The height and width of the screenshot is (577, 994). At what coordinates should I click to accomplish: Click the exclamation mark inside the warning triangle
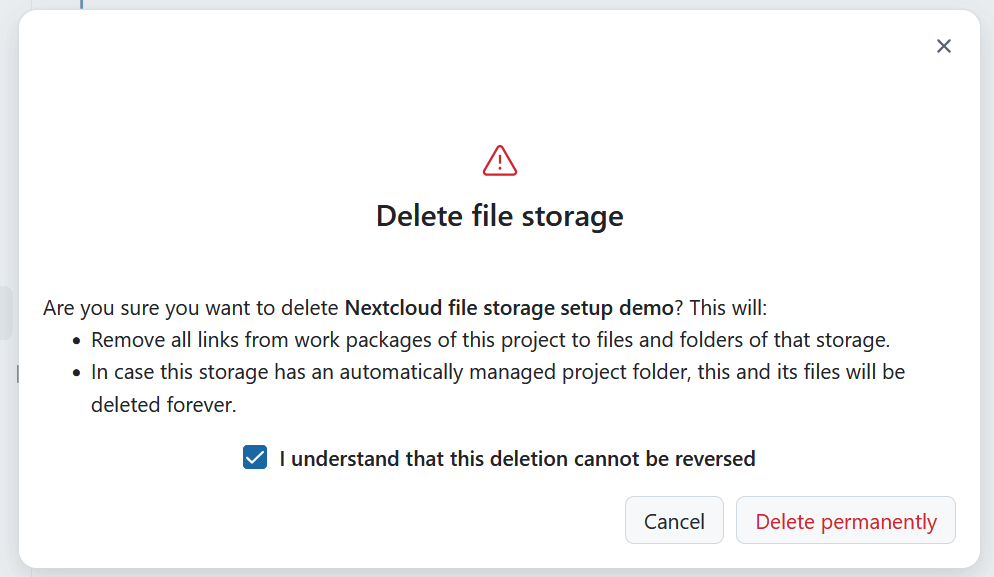click(499, 161)
